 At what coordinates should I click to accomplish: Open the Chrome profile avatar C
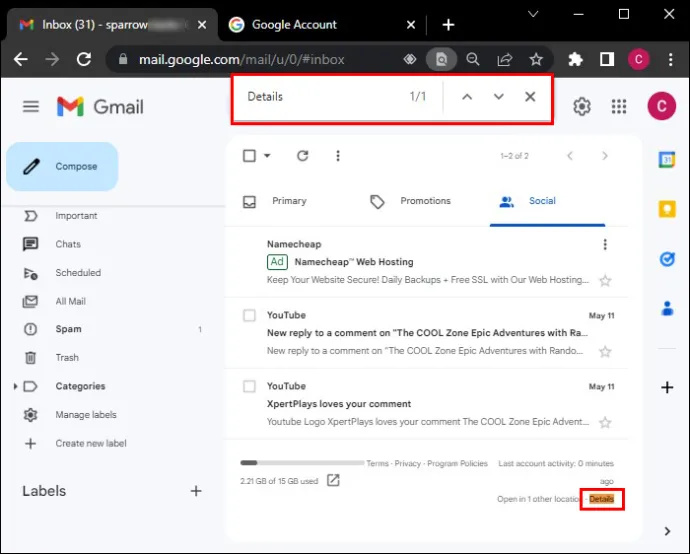(639, 59)
